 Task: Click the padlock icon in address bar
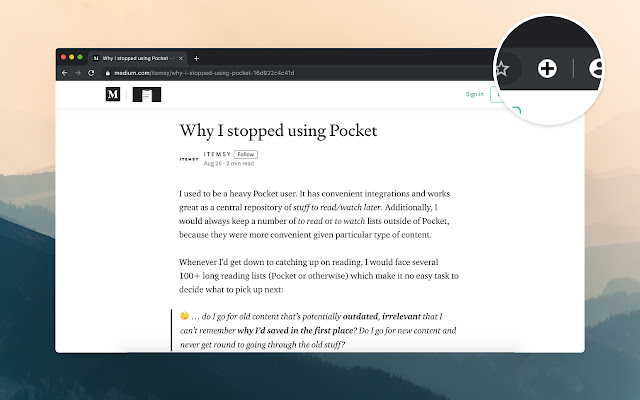(108, 73)
